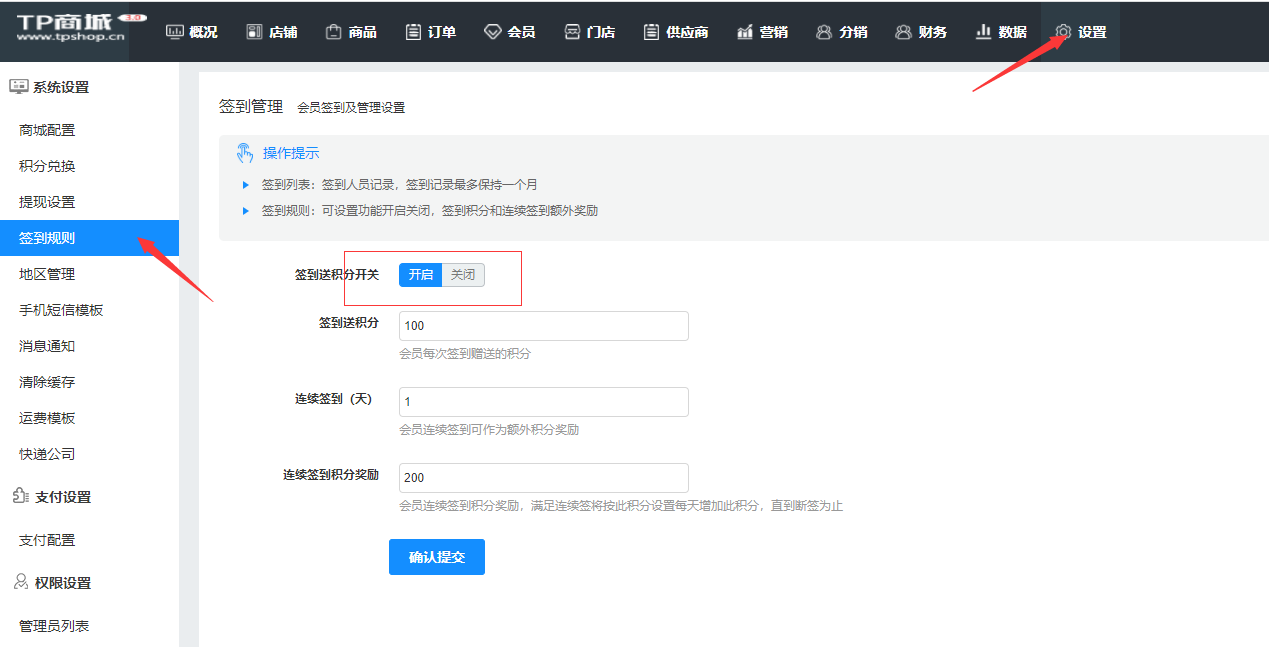
Task: Click the 签到送积分 input field
Action: [x=543, y=326]
